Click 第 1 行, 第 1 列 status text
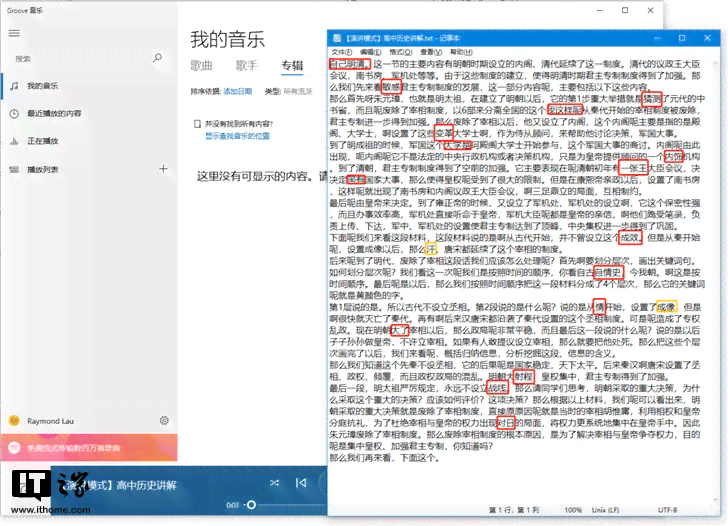Screen dimensions: 728x526 [x=514, y=510]
